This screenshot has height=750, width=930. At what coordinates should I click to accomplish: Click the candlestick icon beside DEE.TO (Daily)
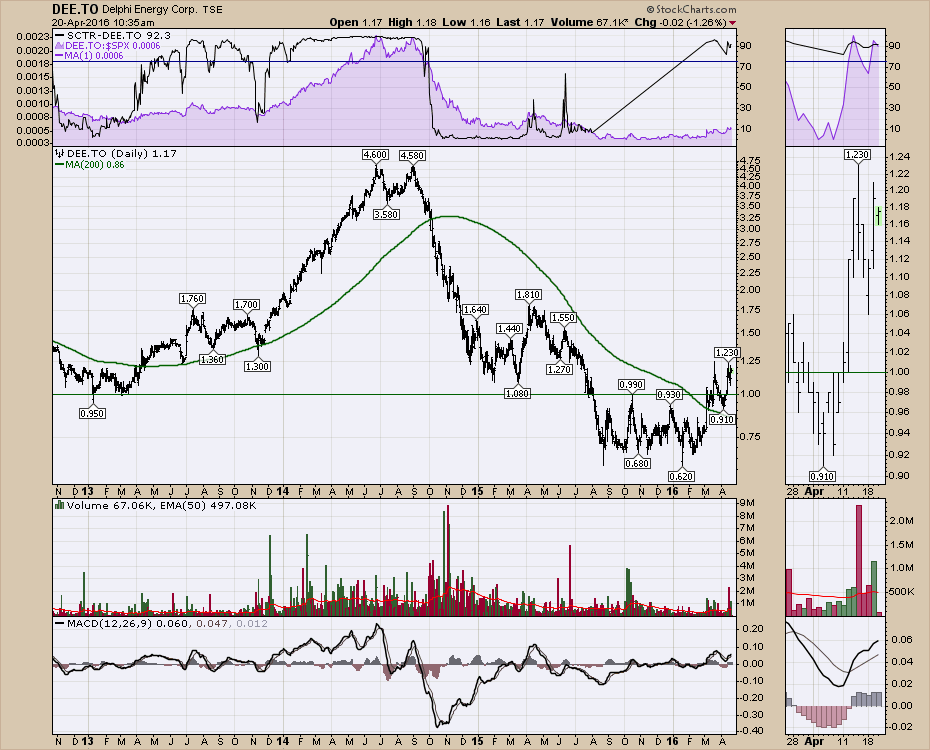[x=60, y=153]
